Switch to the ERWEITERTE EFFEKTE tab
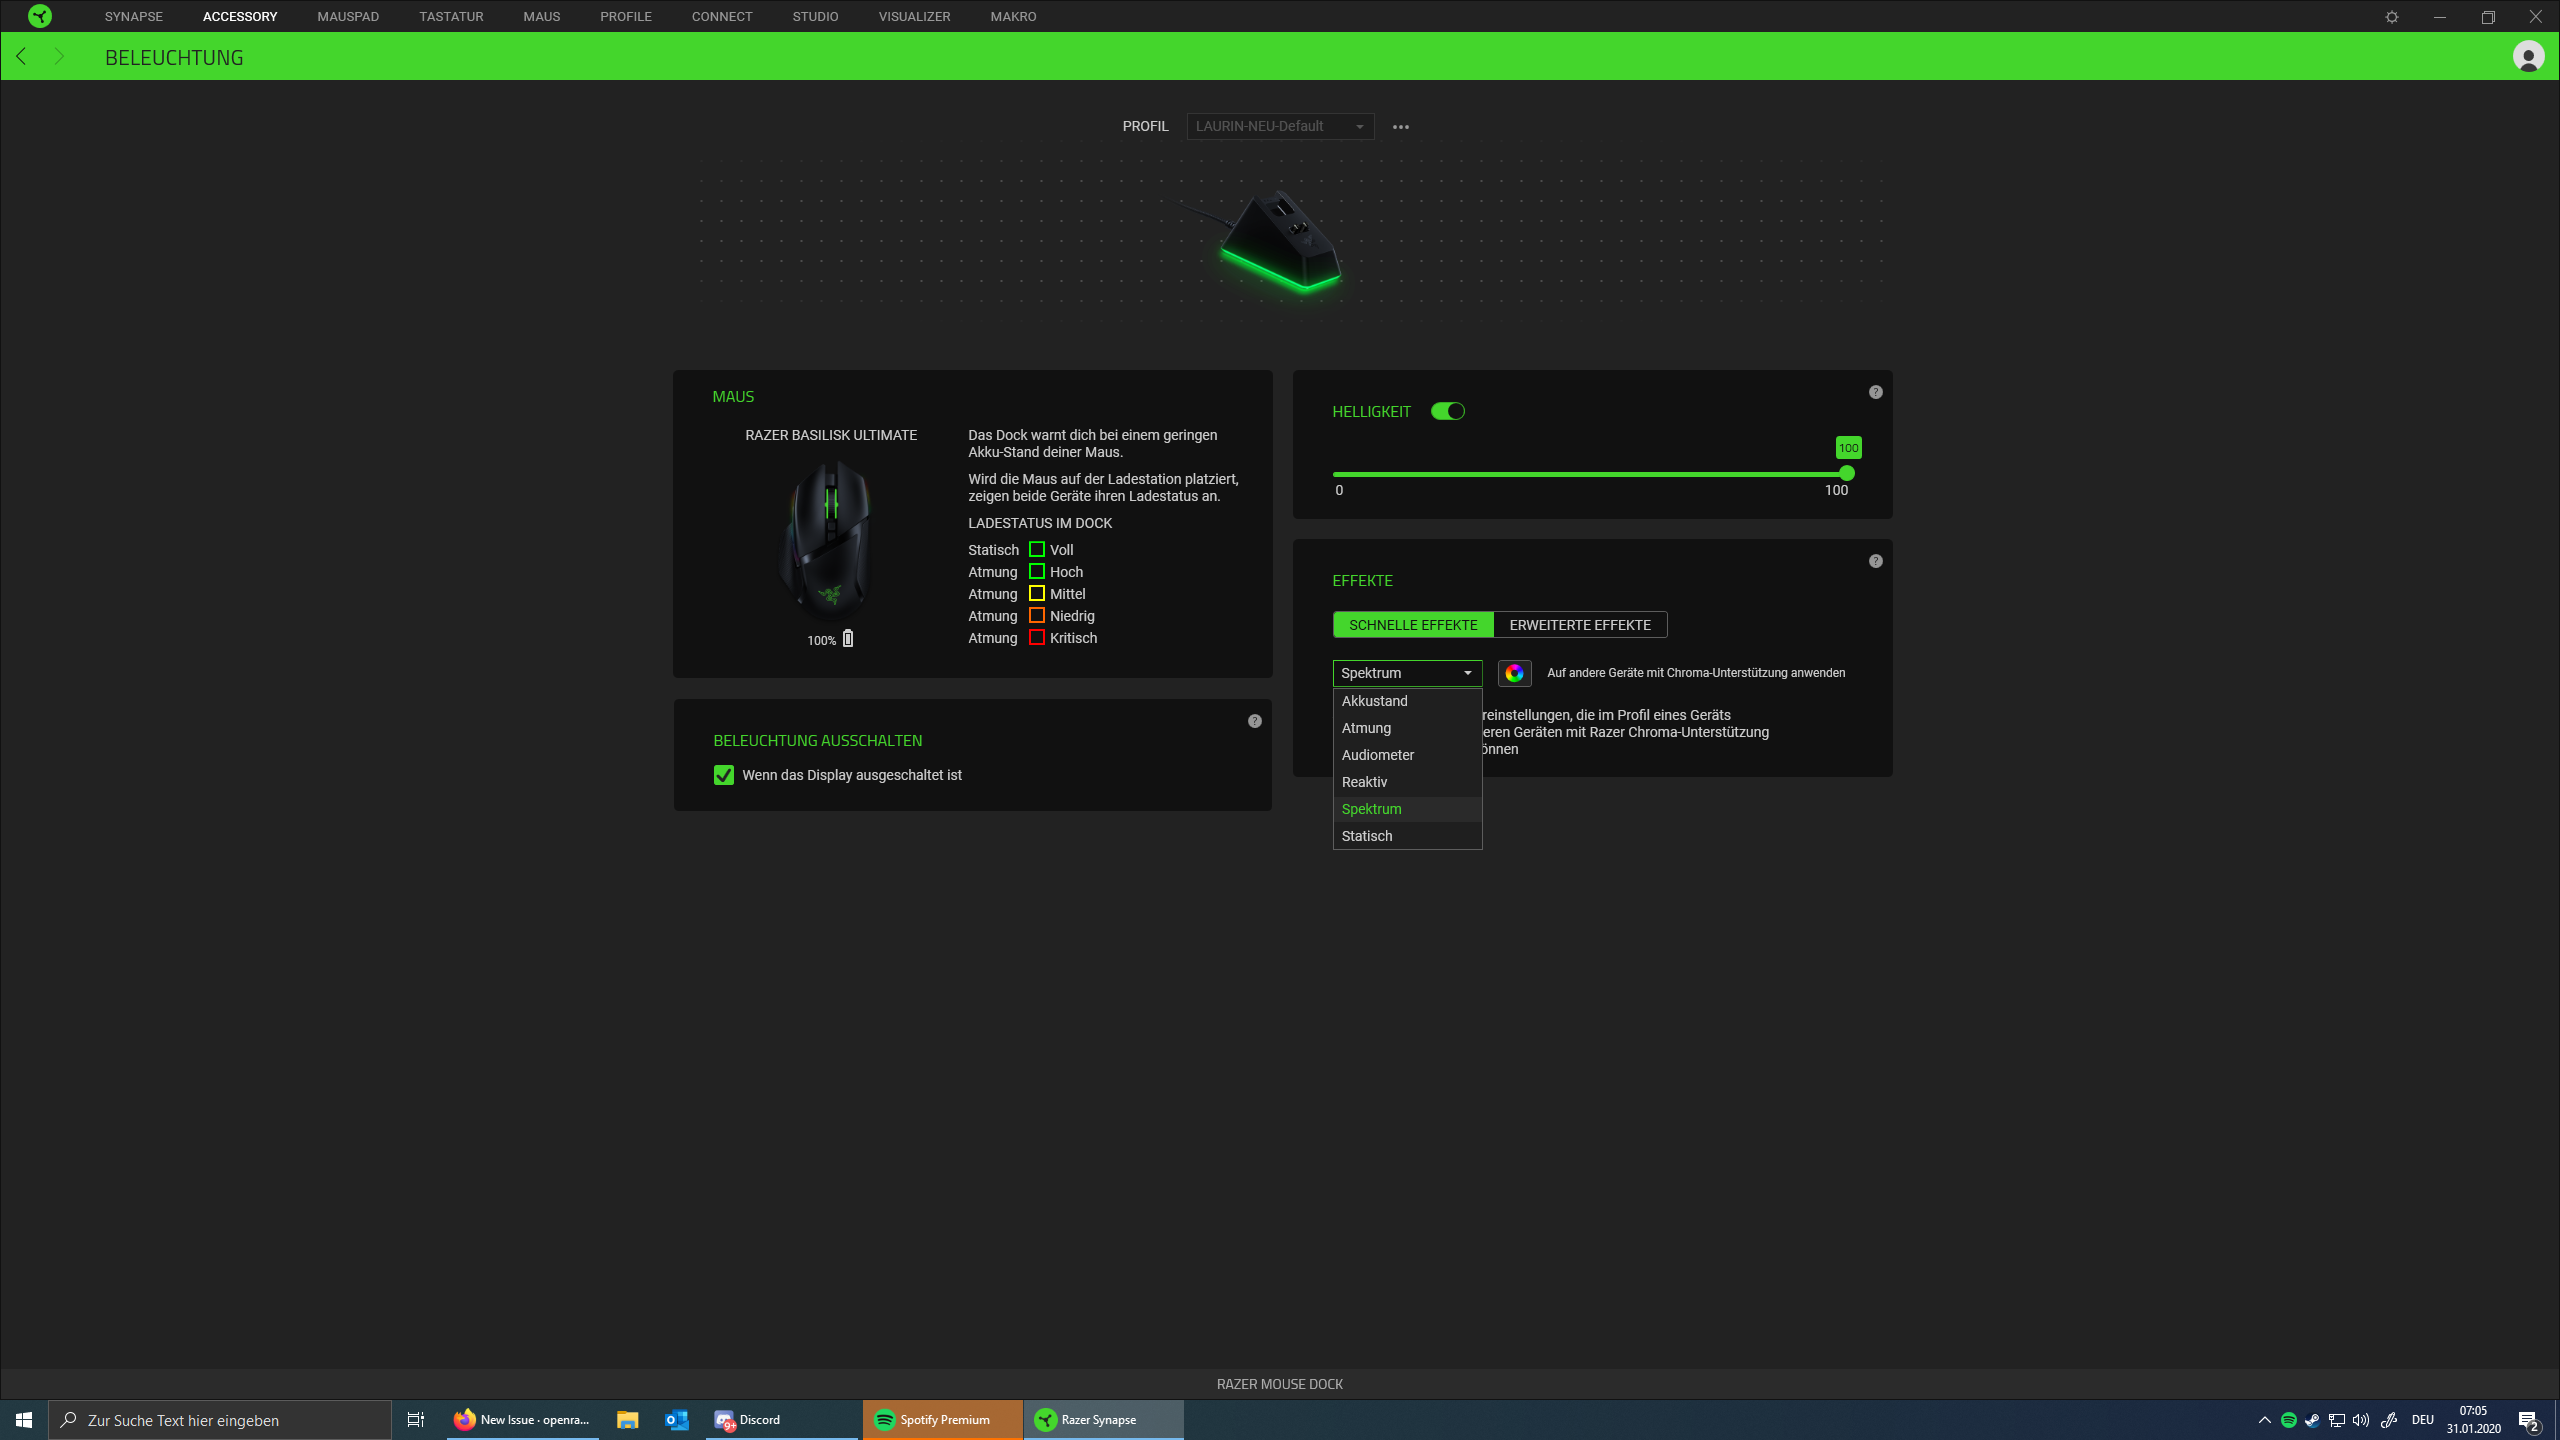The image size is (2560, 1440). click(x=1580, y=624)
